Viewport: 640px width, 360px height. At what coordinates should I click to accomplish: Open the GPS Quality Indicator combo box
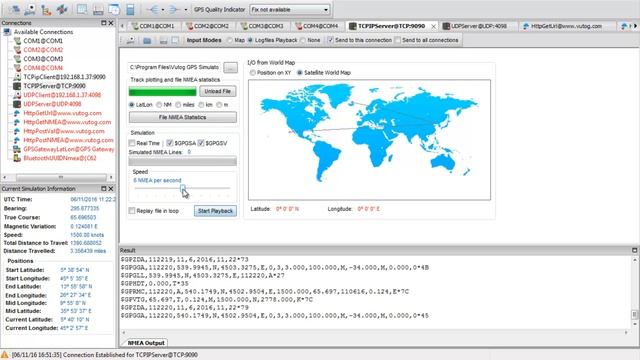(289, 9)
